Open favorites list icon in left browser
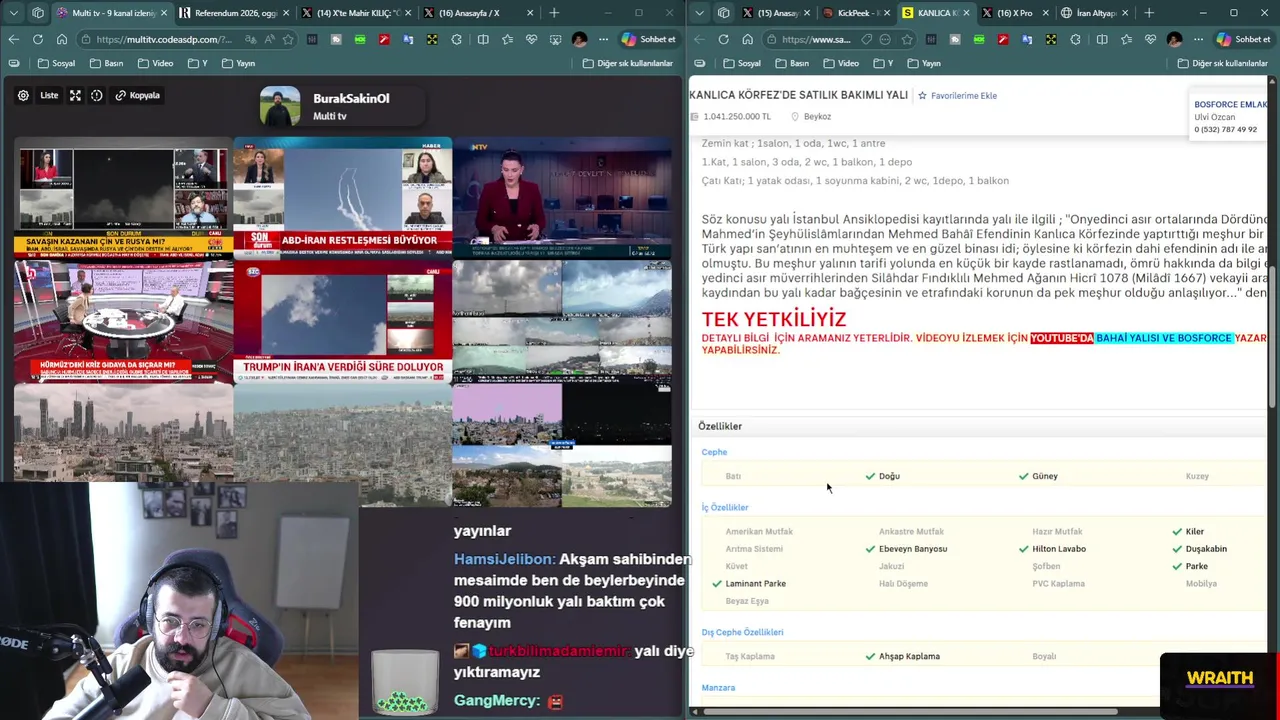 pyautogui.click(x=508, y=39)
